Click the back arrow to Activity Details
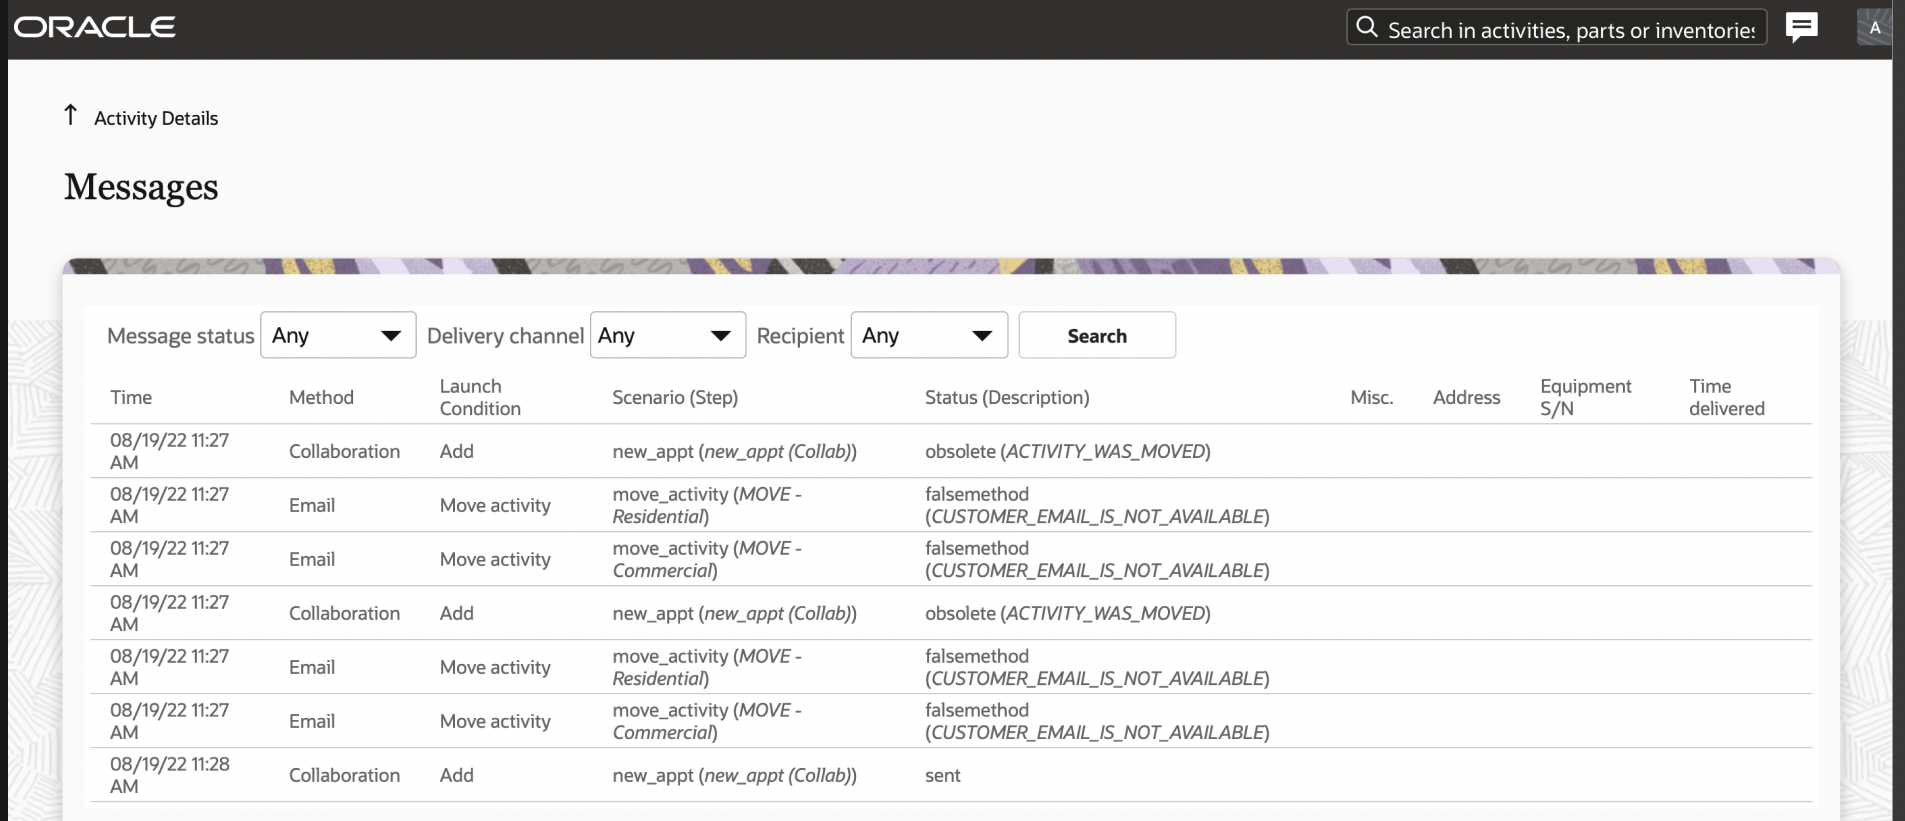Image resolution: width=1905 pixels, height=821 pixels. (x=71, y=116)
